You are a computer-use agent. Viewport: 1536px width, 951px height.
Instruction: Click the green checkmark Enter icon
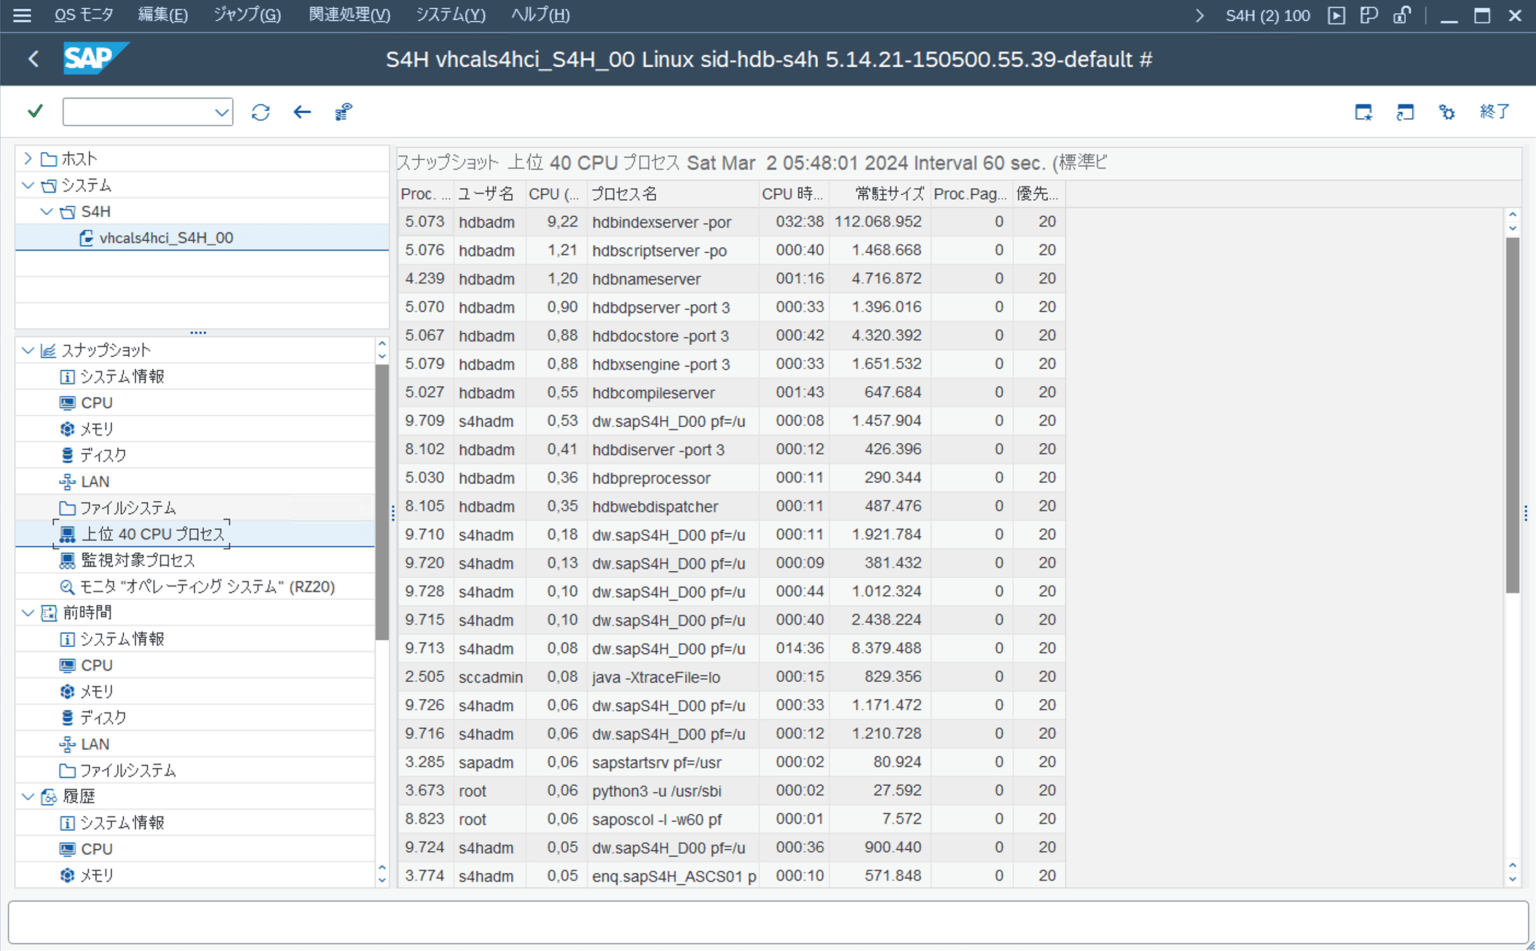[x=35, y=111]
